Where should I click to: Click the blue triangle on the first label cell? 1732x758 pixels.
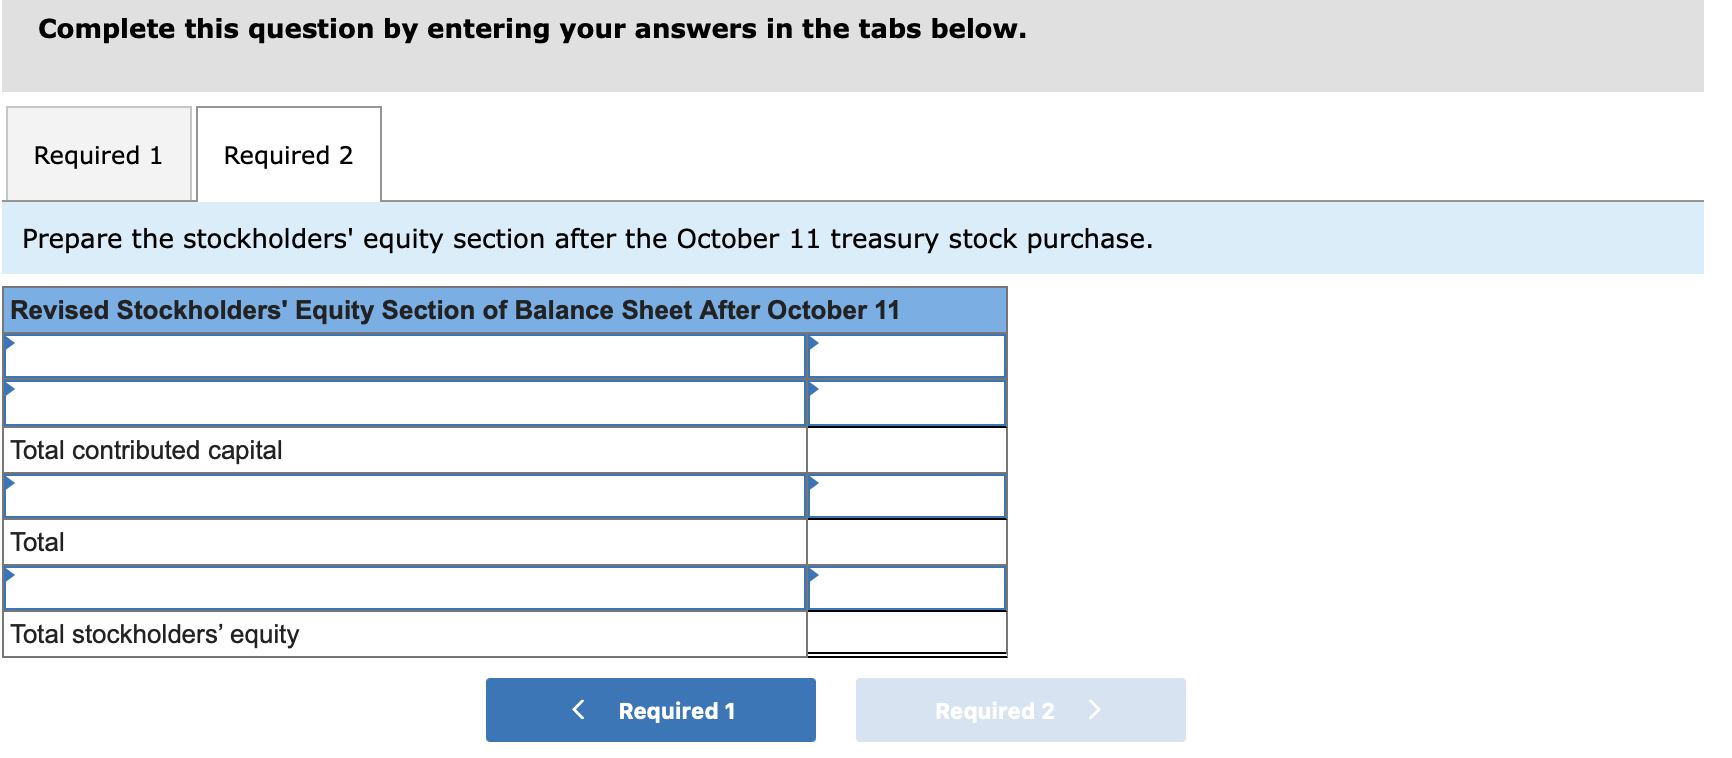(10, 344)
